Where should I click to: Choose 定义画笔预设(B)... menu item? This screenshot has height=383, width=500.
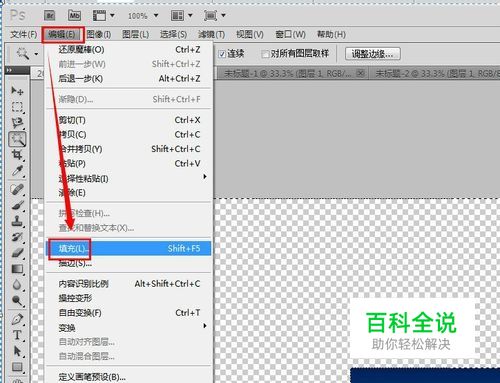[x=129, y=377]
